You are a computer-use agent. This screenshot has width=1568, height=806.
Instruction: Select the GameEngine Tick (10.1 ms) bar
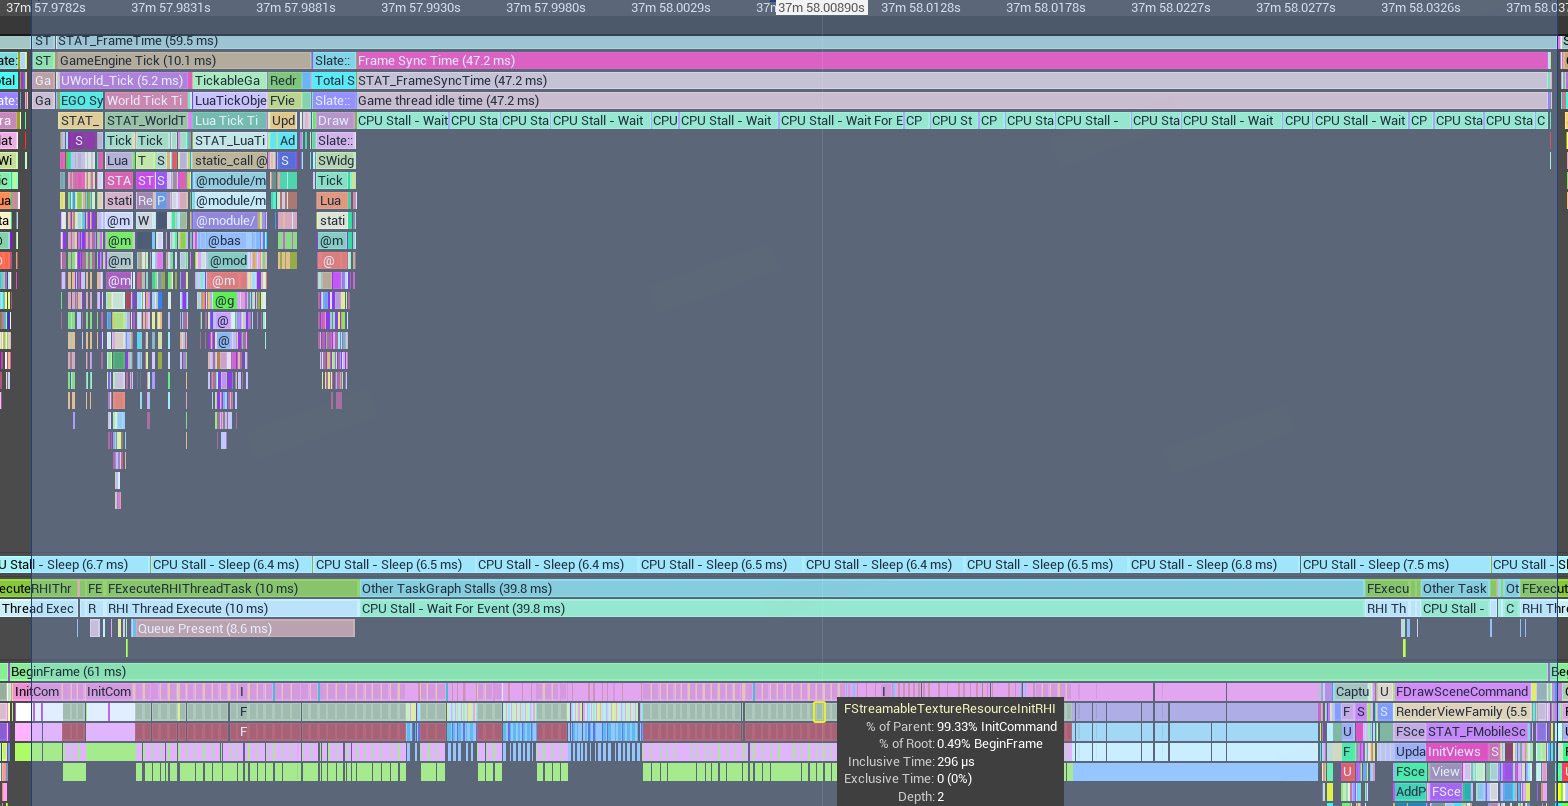(183, 61)
